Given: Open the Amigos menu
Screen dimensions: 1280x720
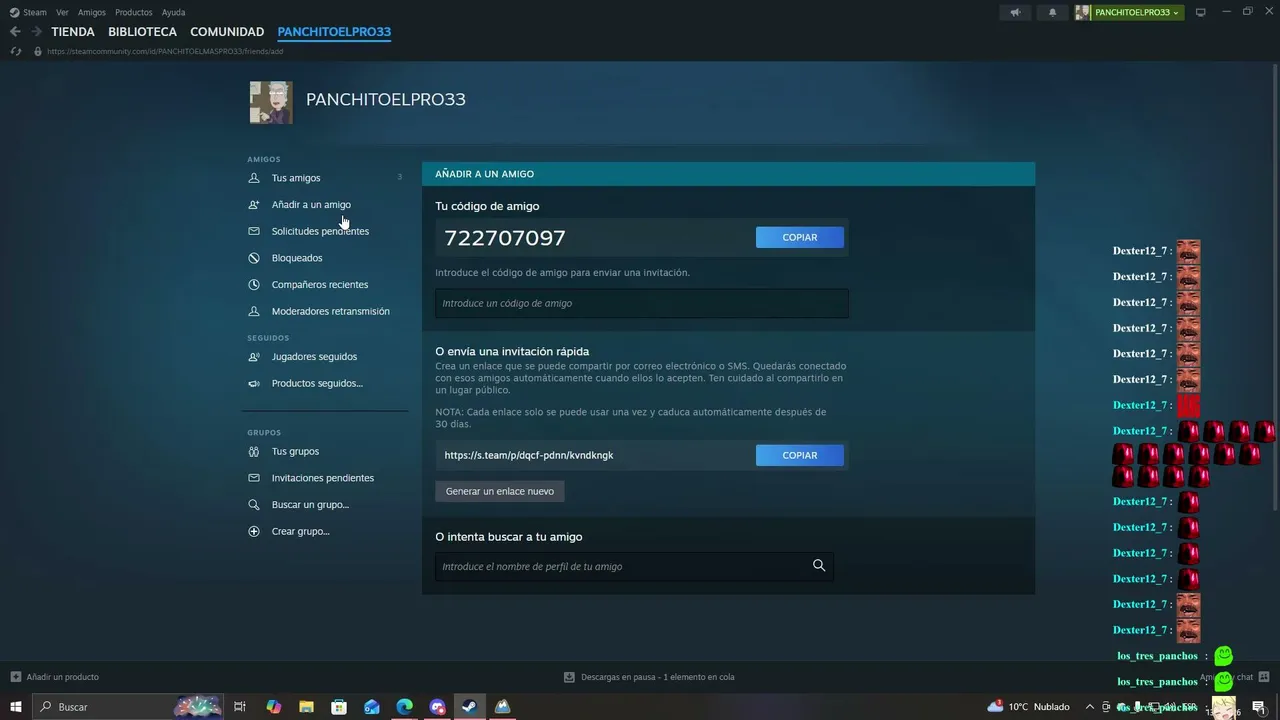Looking at the screenshot, I should pyautogui.click(x=92, y=12).
